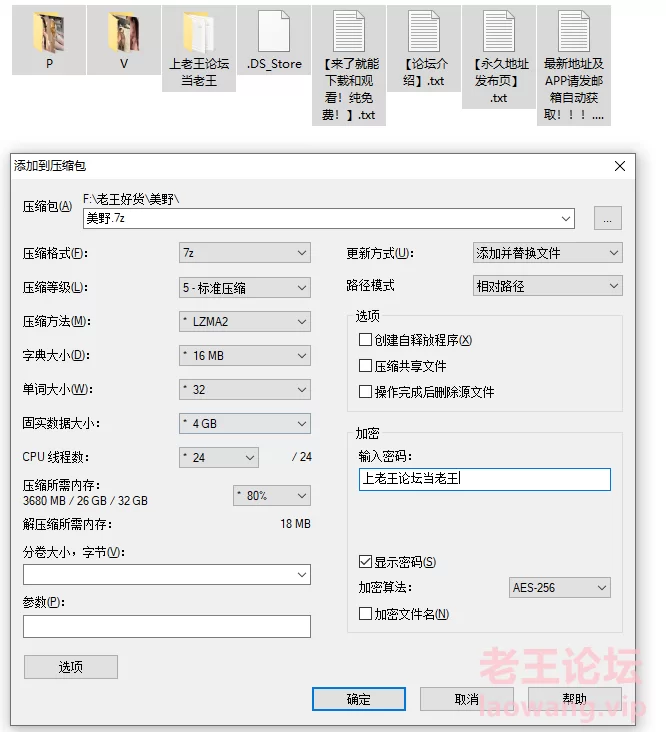Click the 取消 button
Screen dimensions: 666x732
[x=466, y=699]
